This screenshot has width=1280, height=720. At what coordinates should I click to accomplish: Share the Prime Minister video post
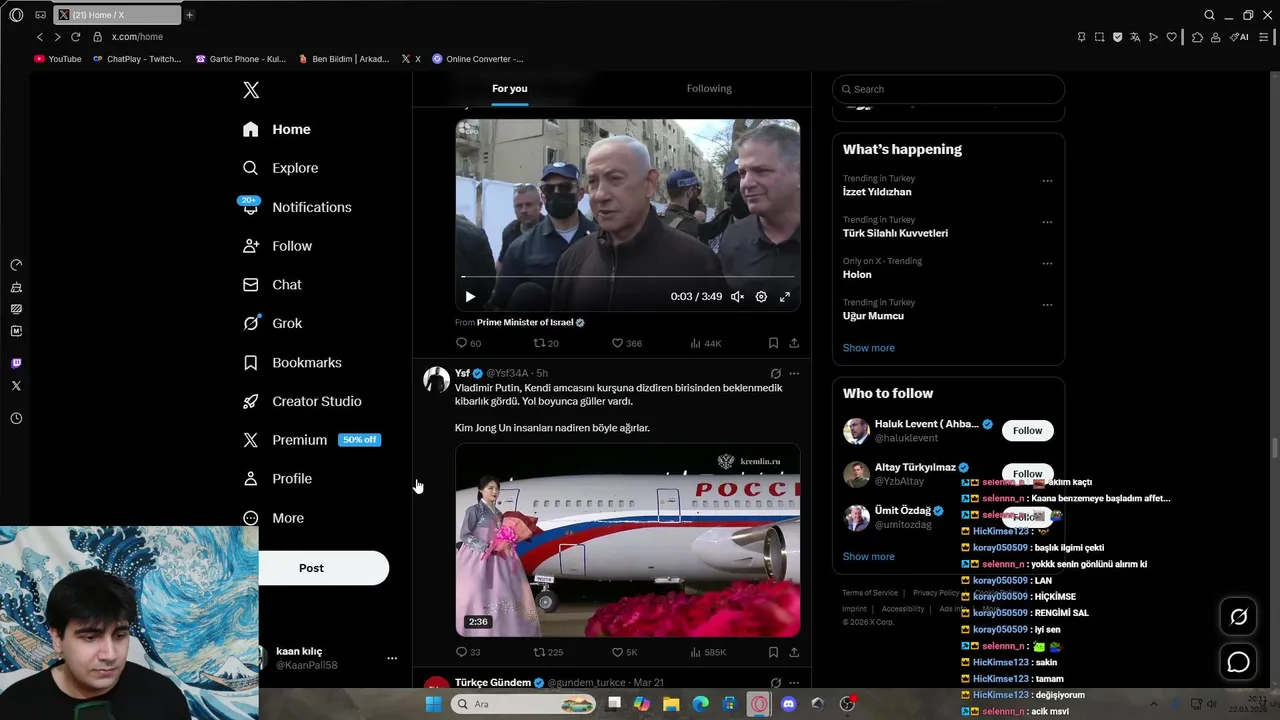coord(794,343)
